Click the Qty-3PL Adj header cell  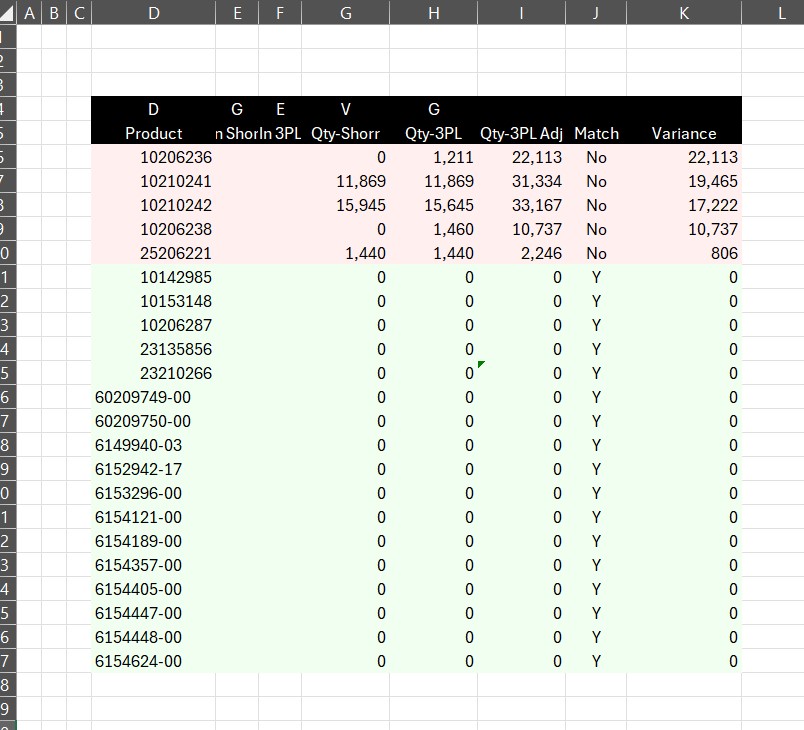coord(521,133)
